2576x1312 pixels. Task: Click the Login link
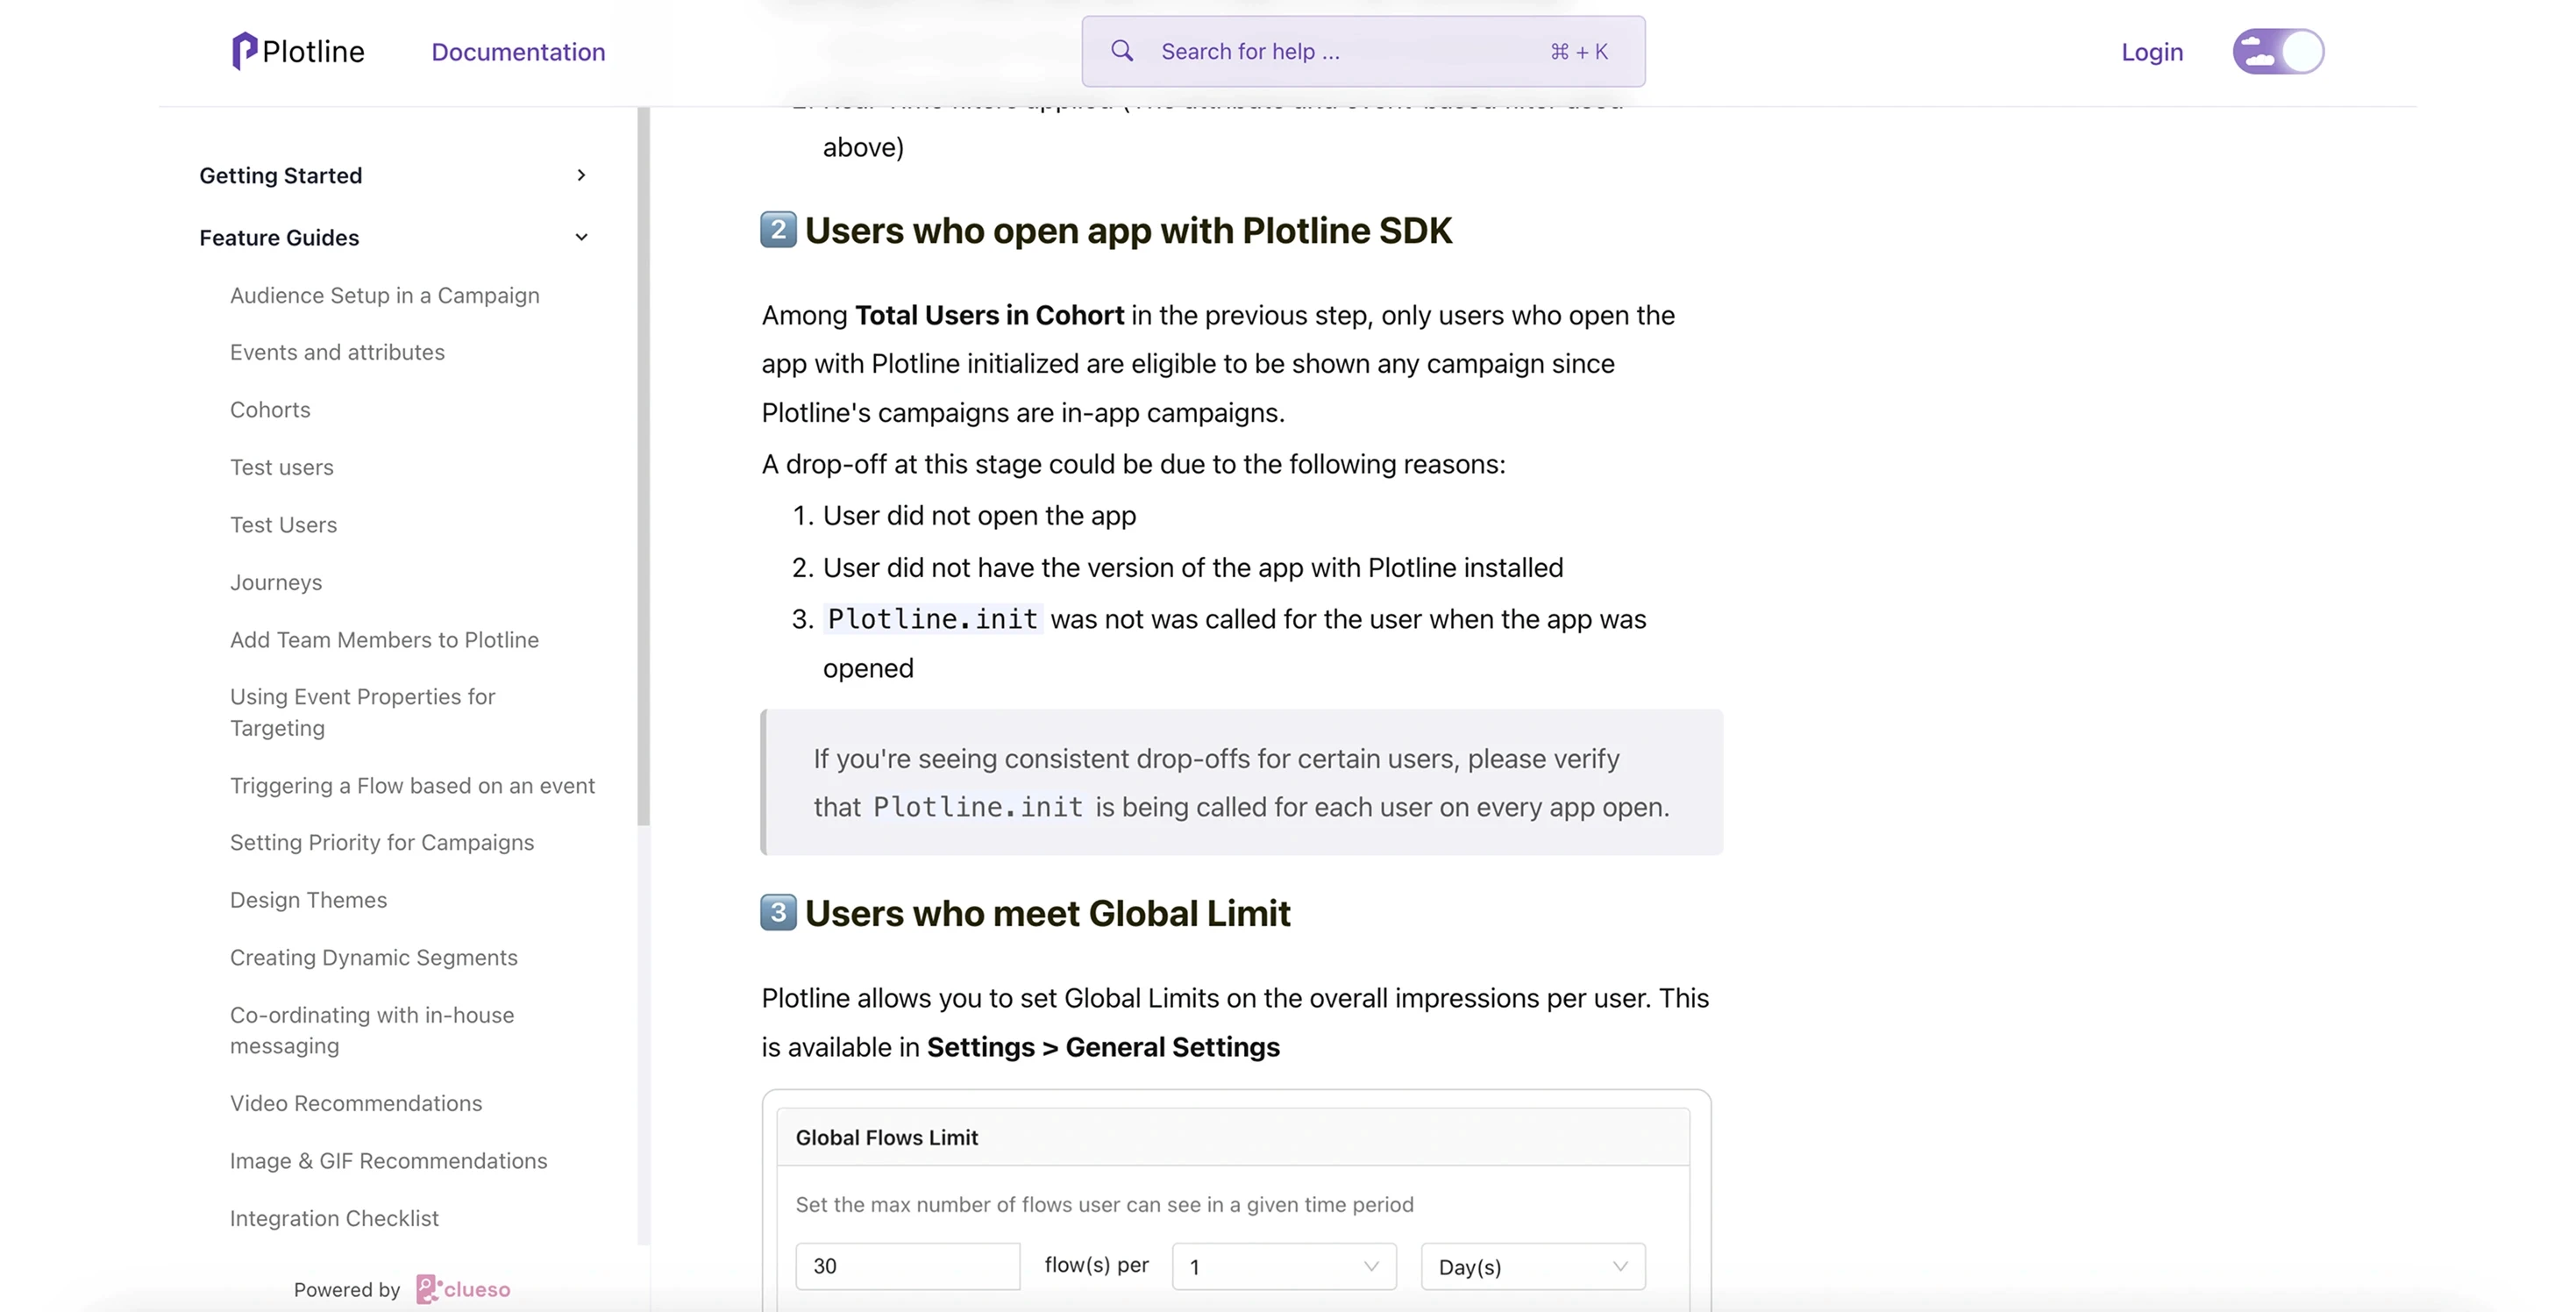(x=2152, y=52)
